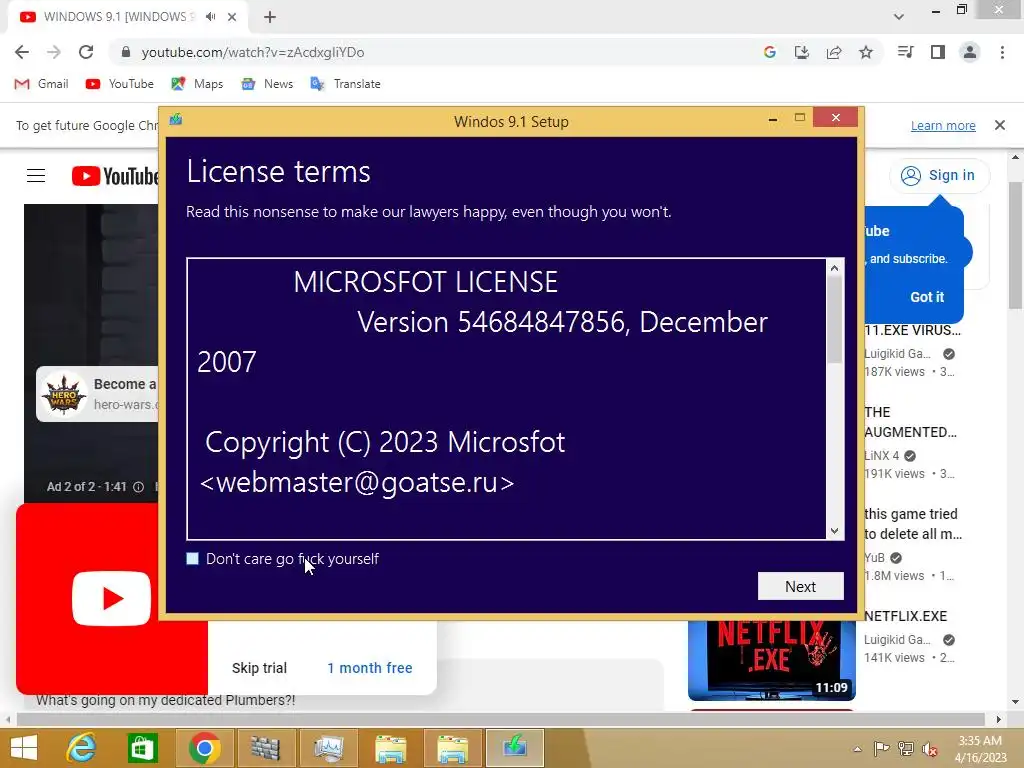The width and height of the screenshot is (1024, 768).
Task: Open the setup installer taskbar icon
Action: [x=515, y=748]
